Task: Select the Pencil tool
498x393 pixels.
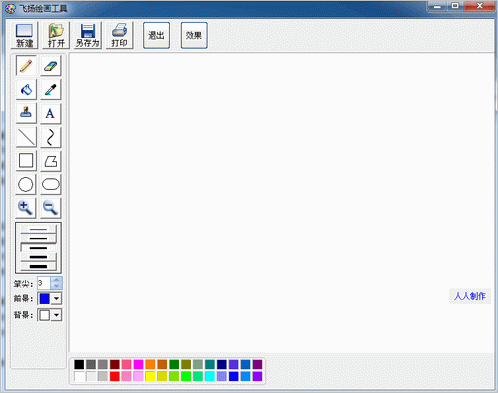Action: tap(26, 66)
